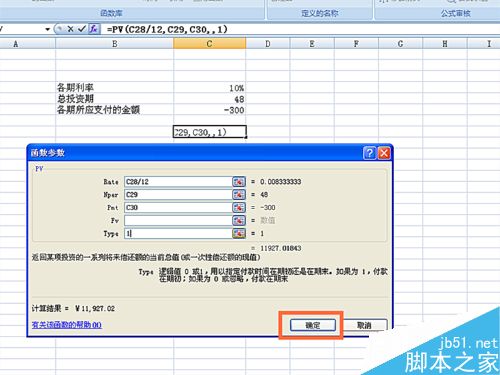
Task: Select column B header
Action: coord(114,44)
